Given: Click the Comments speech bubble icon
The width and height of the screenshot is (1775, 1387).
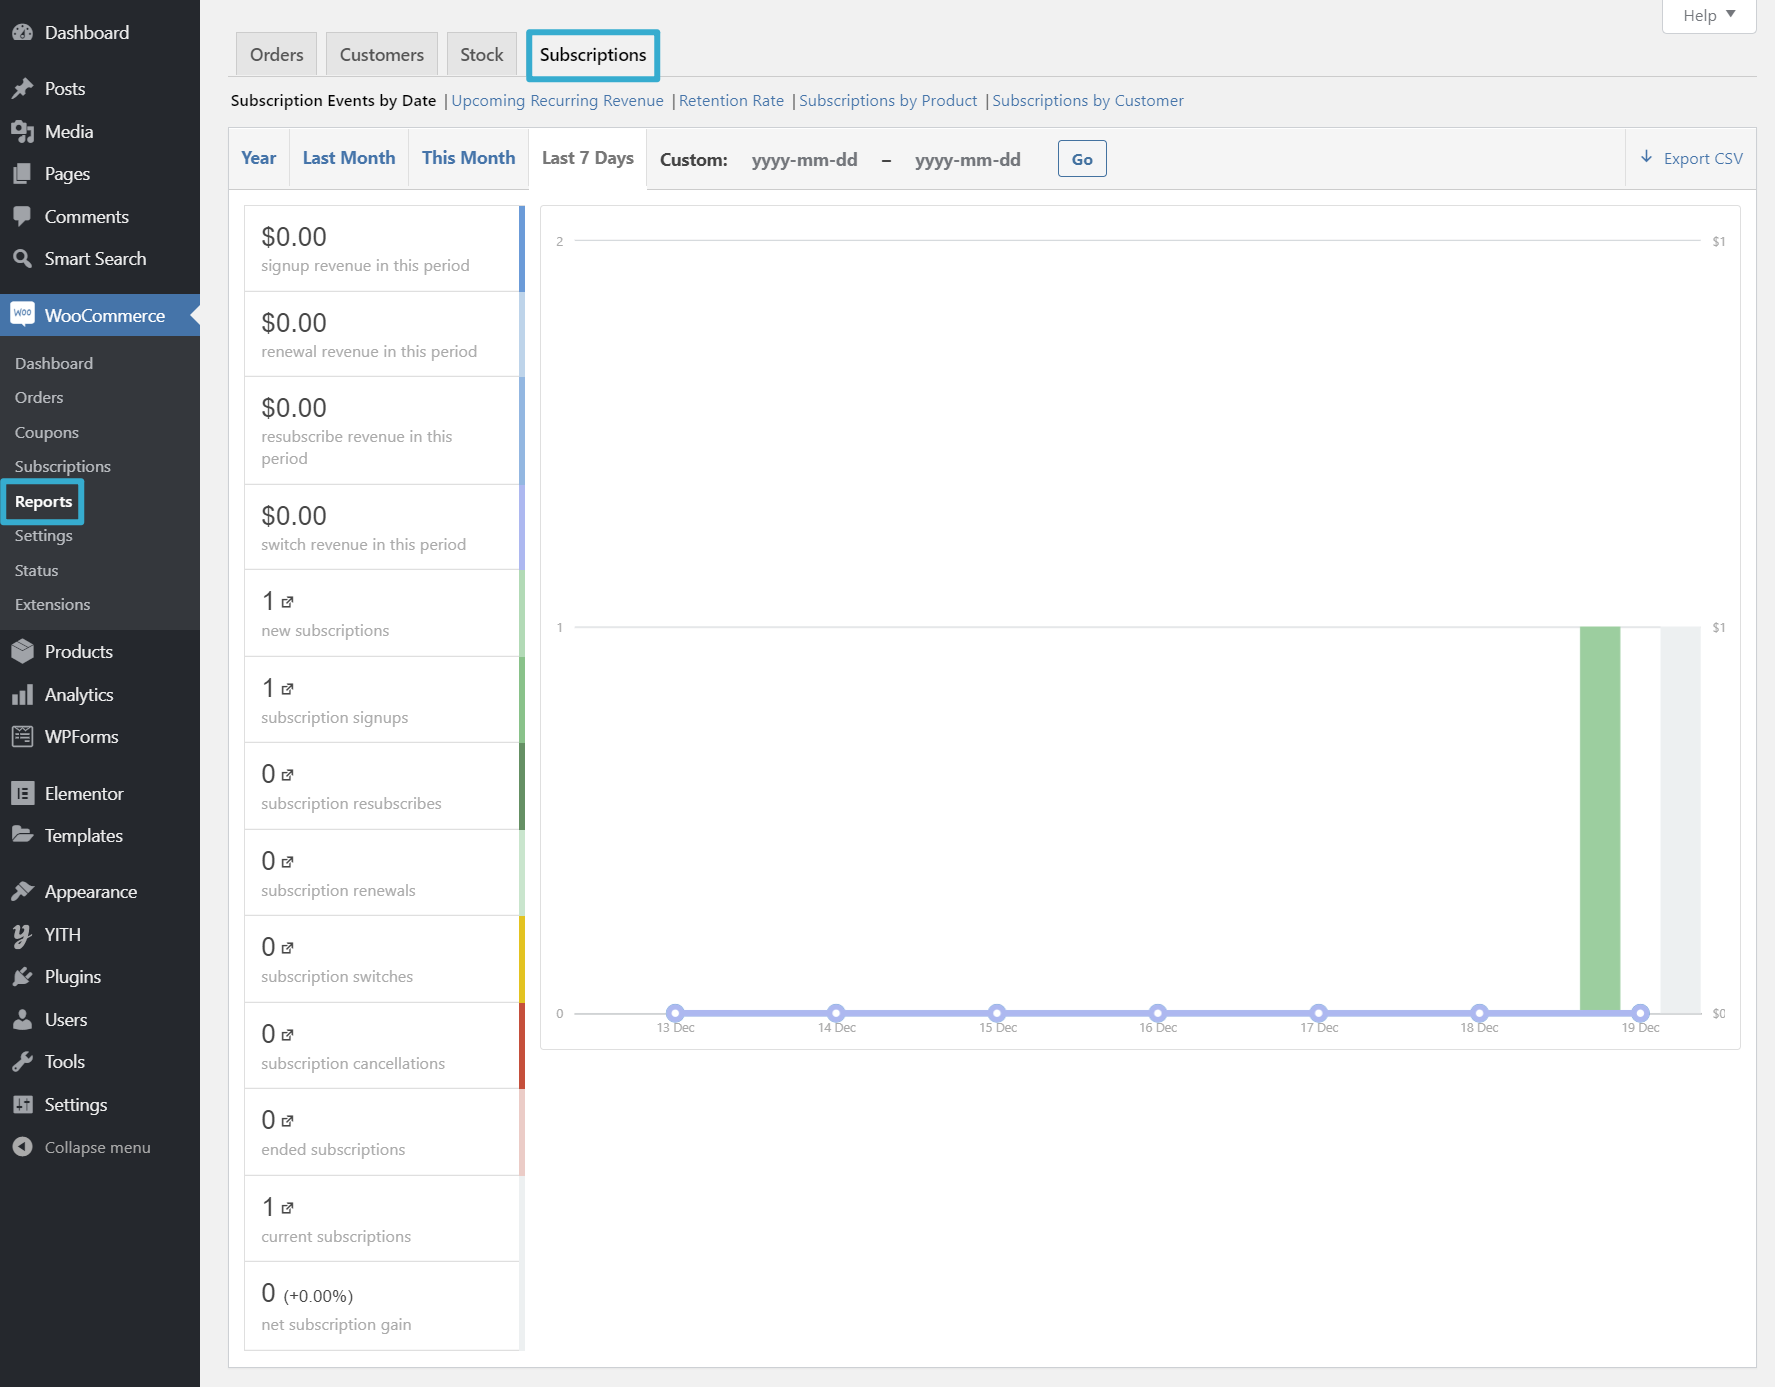Looking at the screenshot, I should [22, 216].
